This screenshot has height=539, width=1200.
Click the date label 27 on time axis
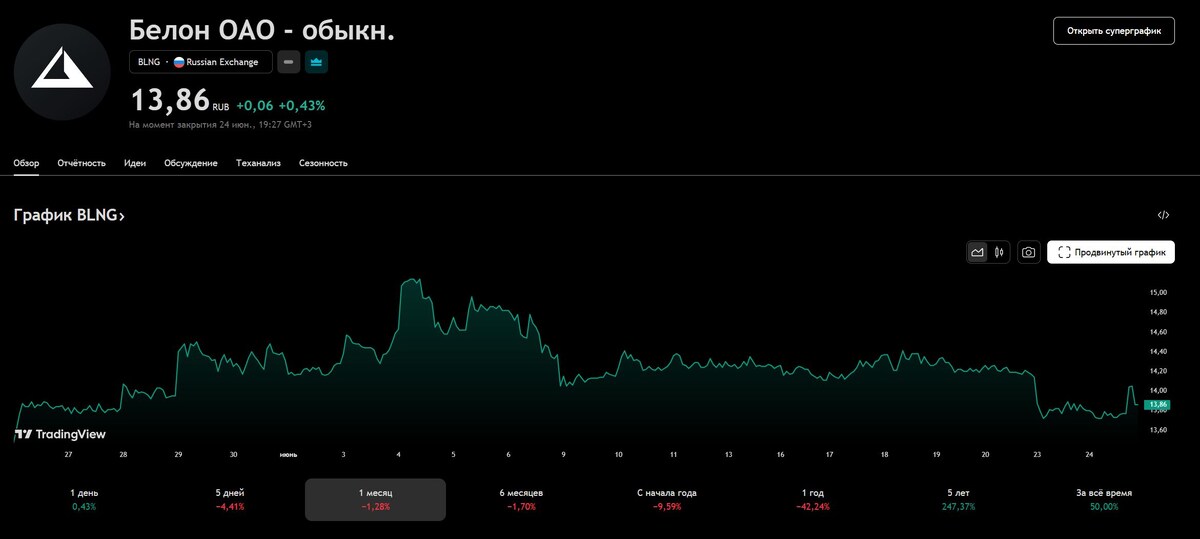pyautogui.click(x=67, y=455)
